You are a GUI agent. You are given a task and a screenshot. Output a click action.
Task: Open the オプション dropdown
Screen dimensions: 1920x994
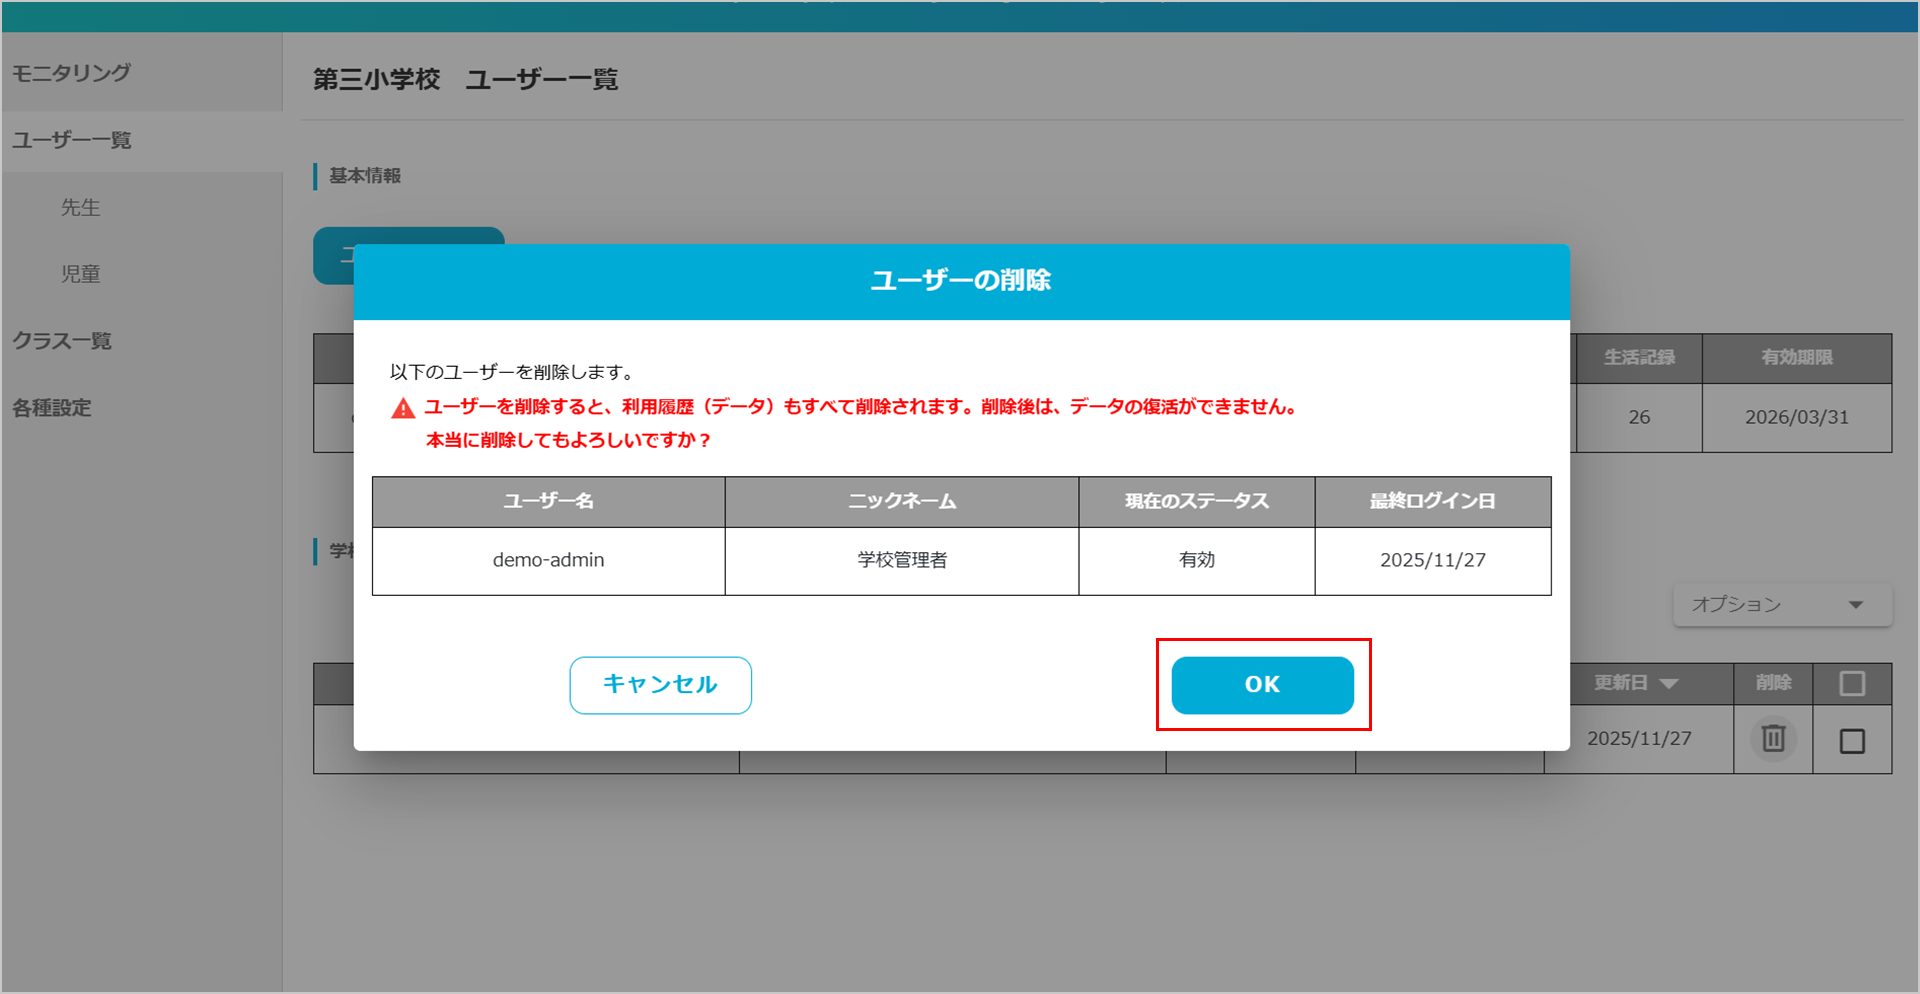point(1782,605)
